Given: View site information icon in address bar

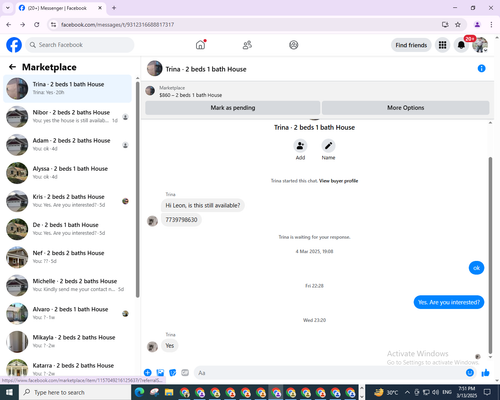Looking at the screenshot, I should click(x=53, y=24).
